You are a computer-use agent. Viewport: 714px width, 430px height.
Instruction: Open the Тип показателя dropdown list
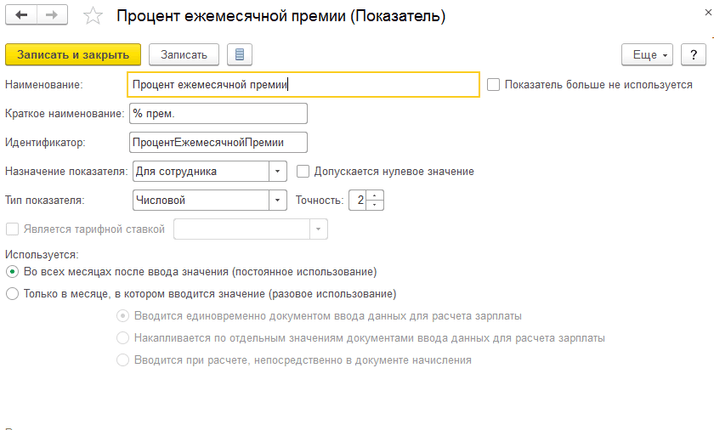point(278,200)
